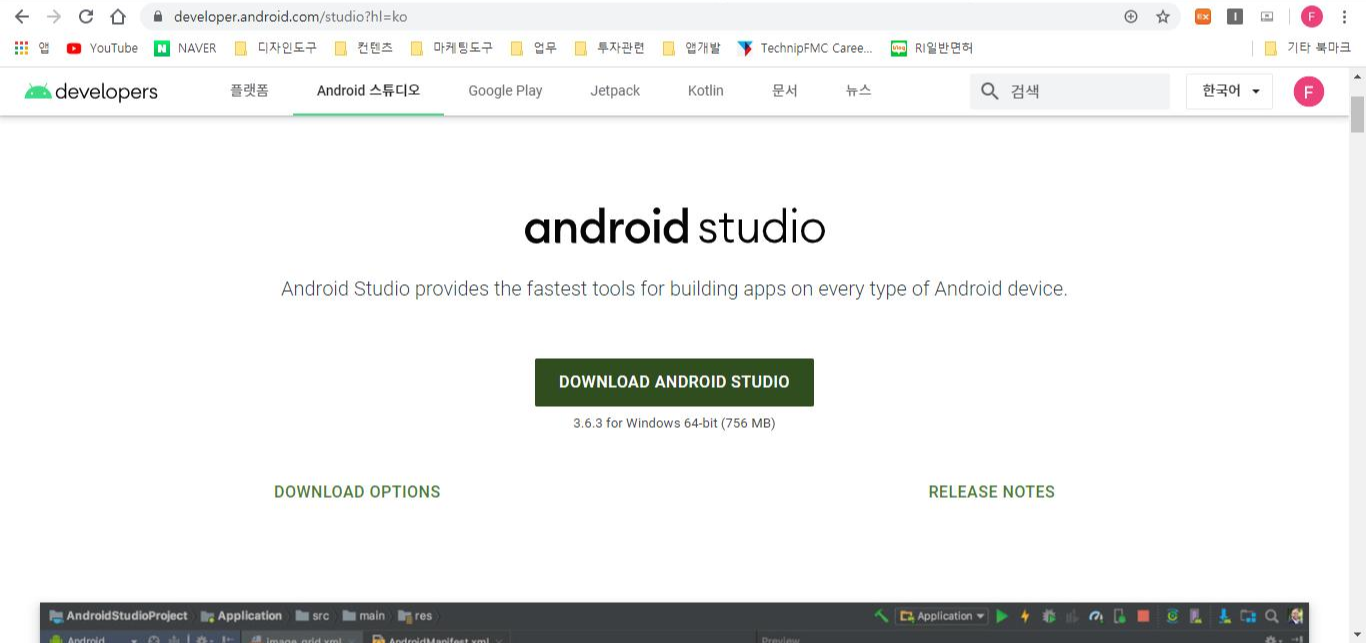Focus the 검색 search field
This screenshot has width=1366, height=643.
pos(1069,91)
